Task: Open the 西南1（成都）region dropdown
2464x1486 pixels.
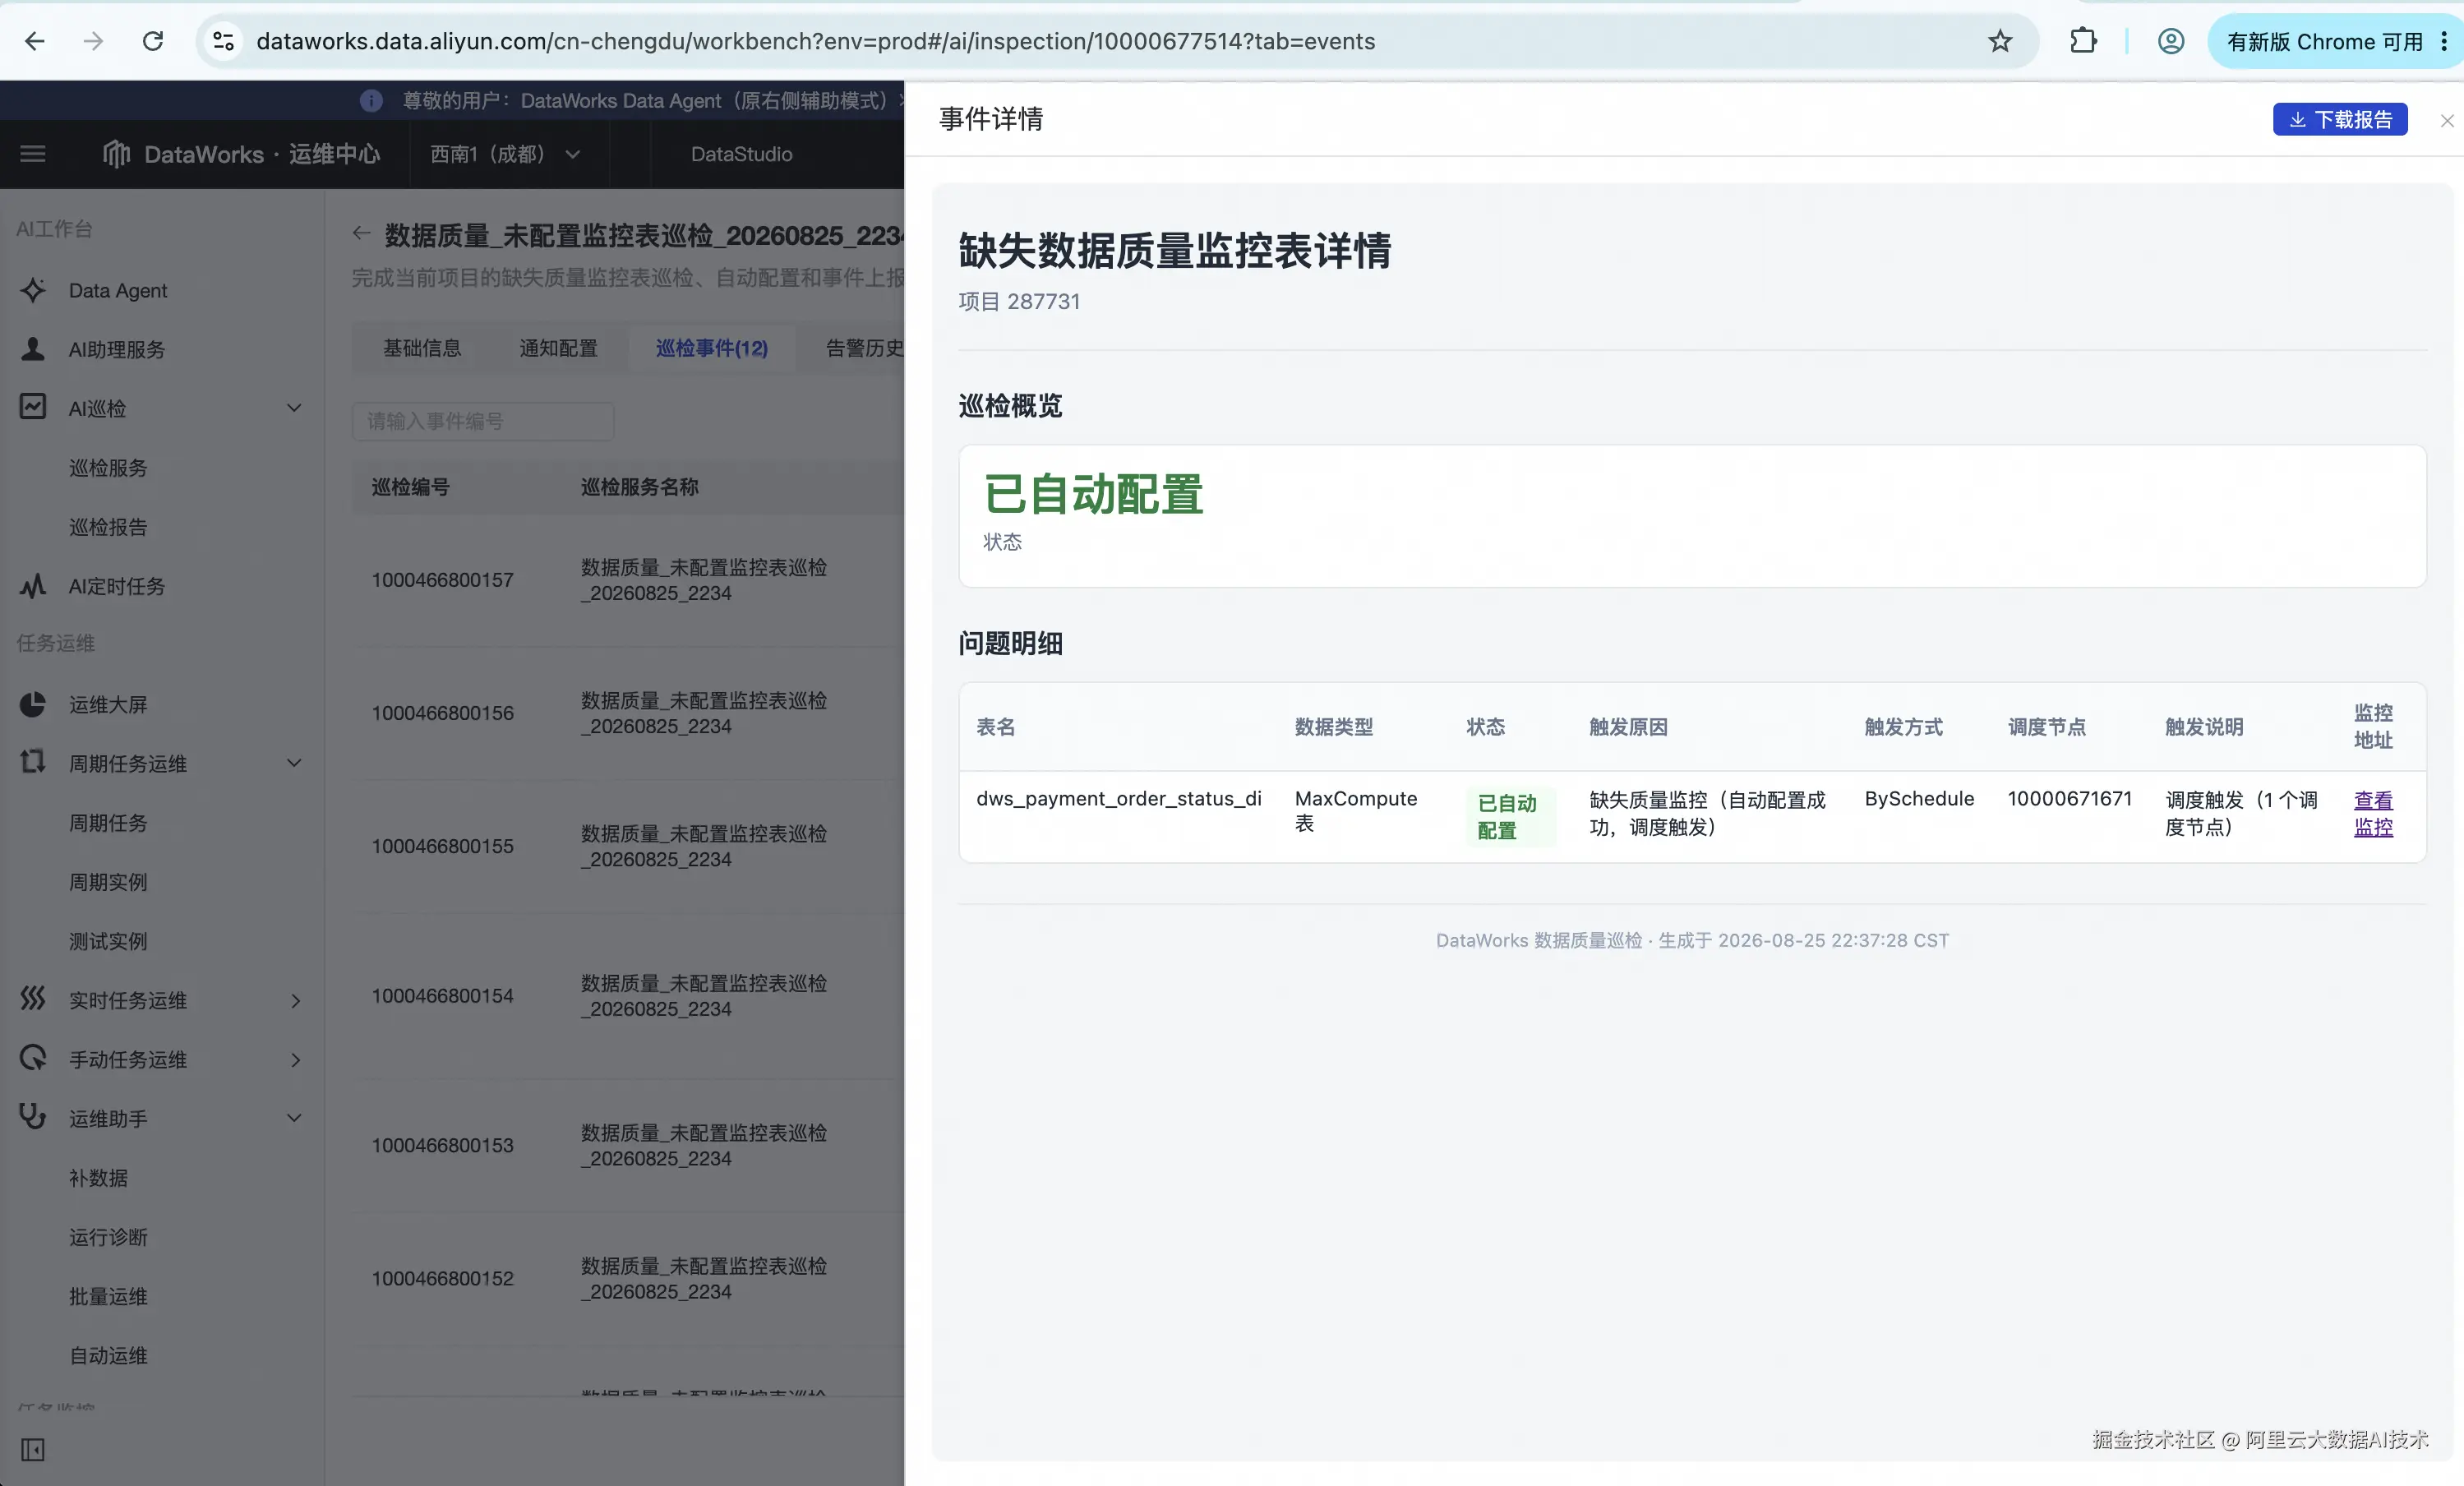Action: pos(505,154)
